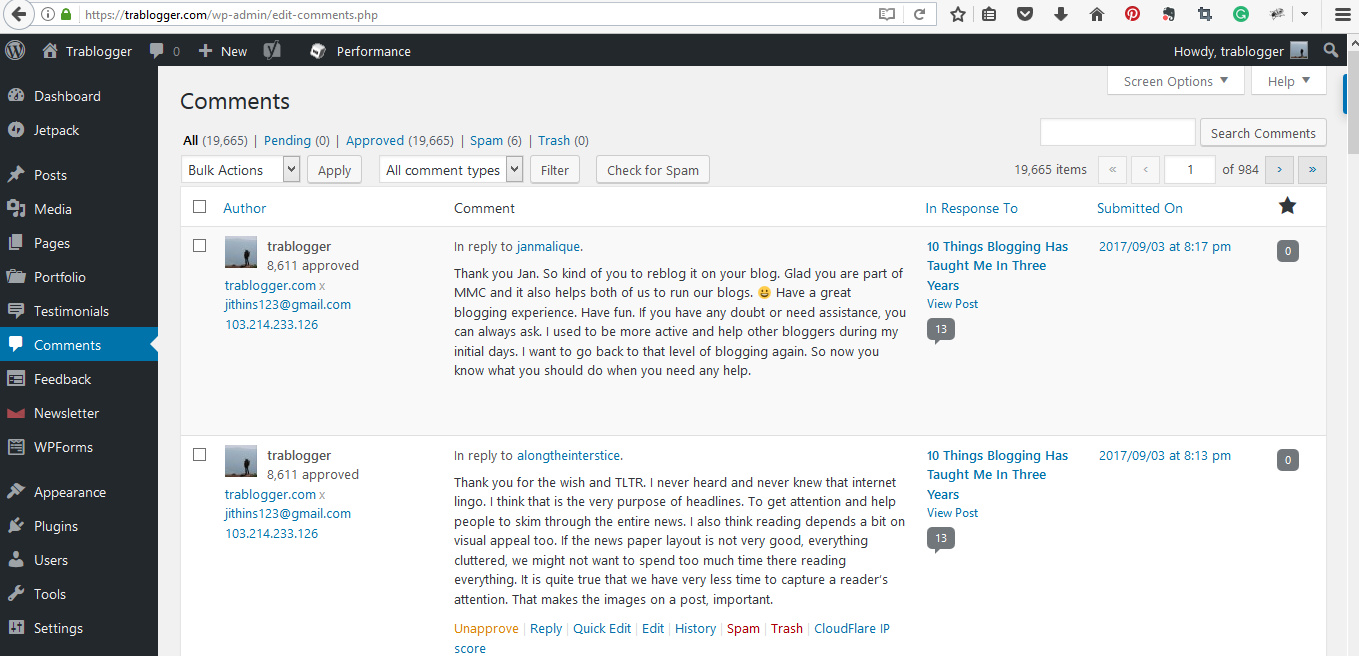Select the second comment's checkbox
This screenshot has width=1359, height=656.
click(x=199, y=454)
